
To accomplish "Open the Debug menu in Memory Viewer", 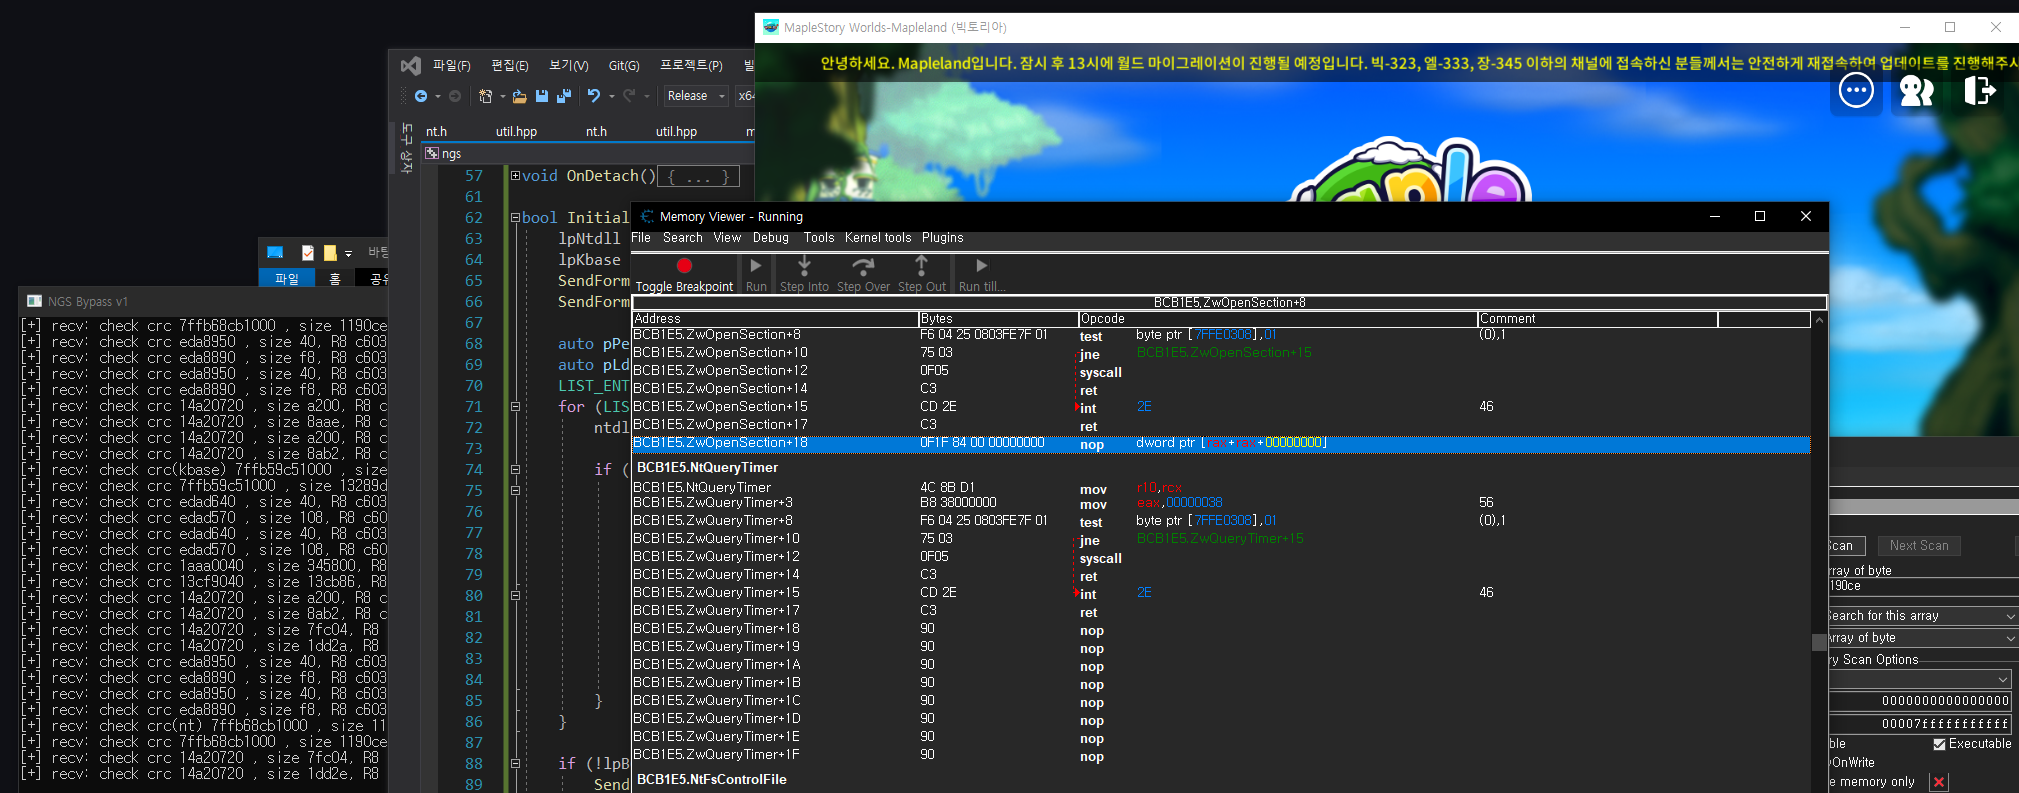I will (x=771, y=238).
